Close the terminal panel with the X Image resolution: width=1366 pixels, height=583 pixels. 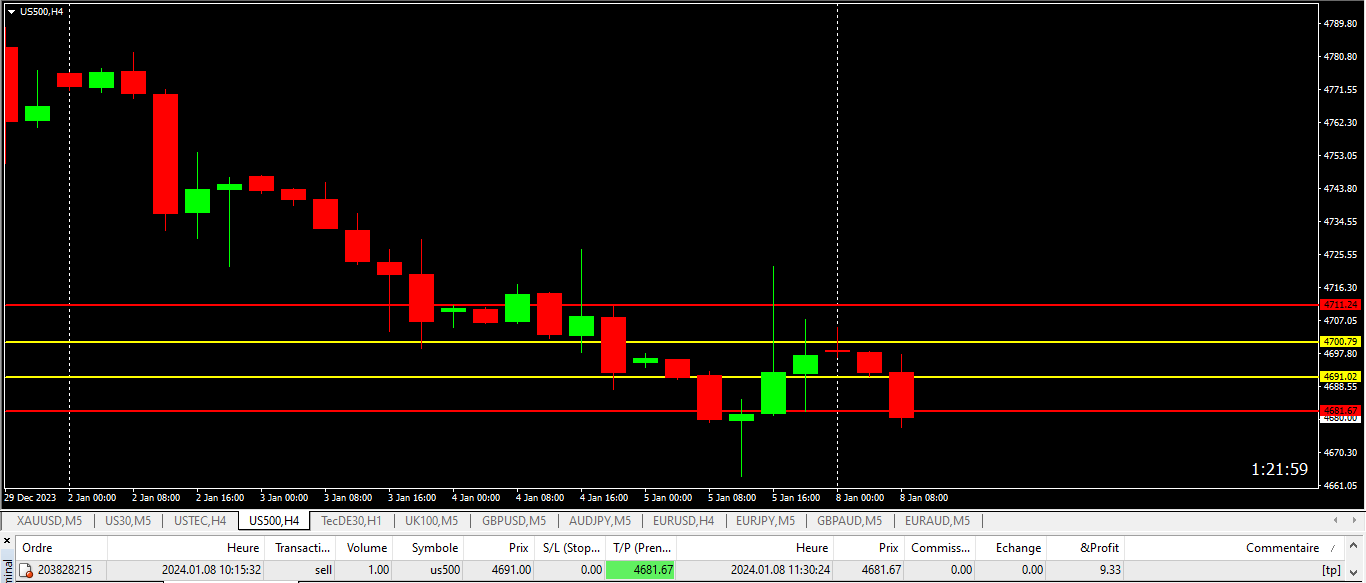(6, 541)
